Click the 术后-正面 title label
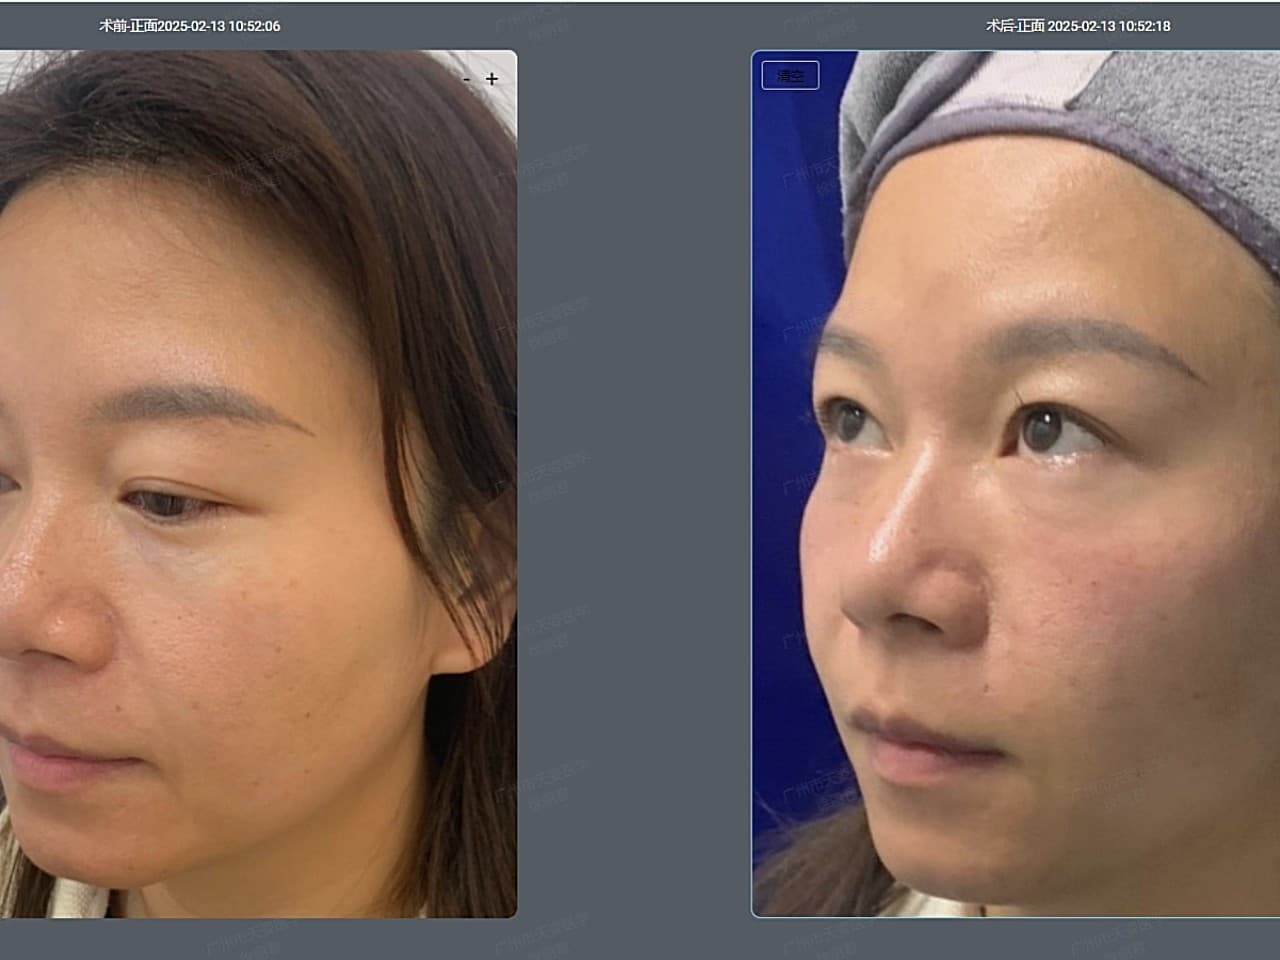The width and height of the screenshot is (1280, 960). click(1014, 26)
